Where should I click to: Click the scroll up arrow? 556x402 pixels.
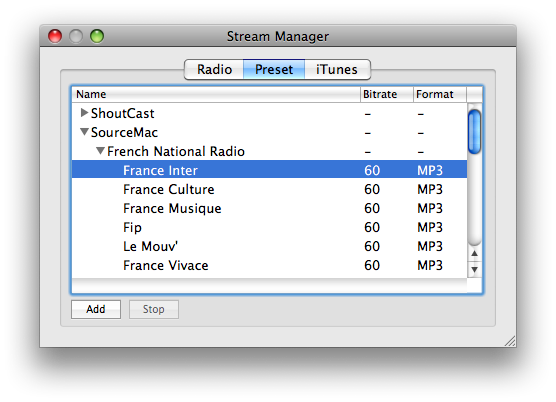pos(474,253)
